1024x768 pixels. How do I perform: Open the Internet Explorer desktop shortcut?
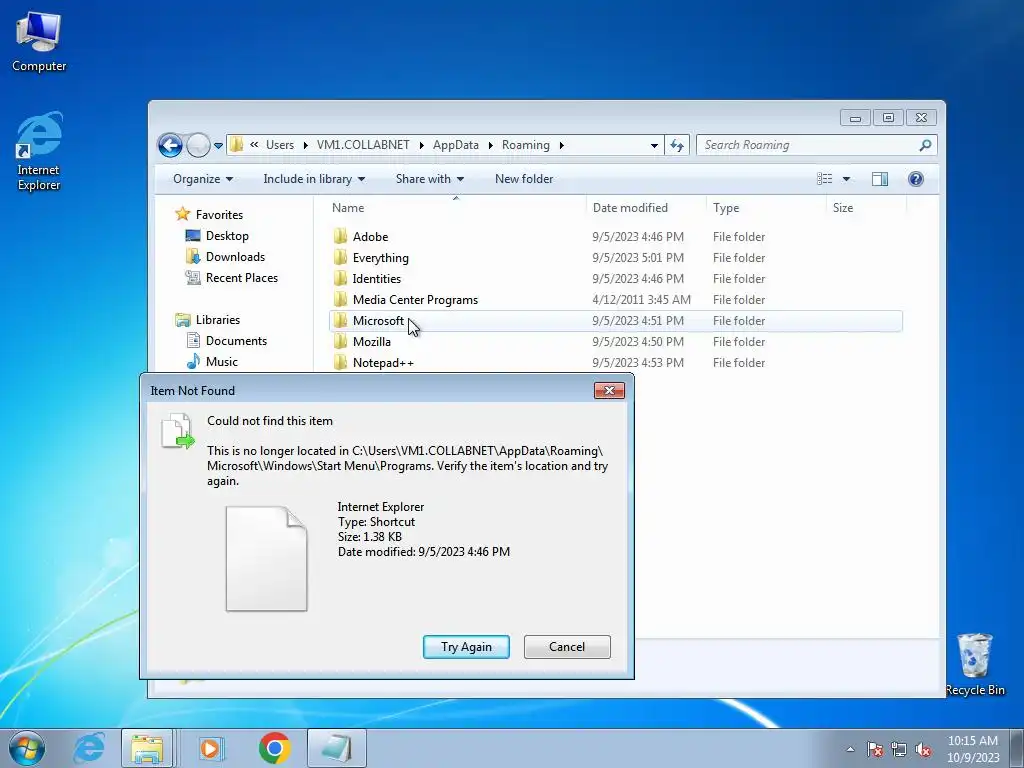click(39, 152)
